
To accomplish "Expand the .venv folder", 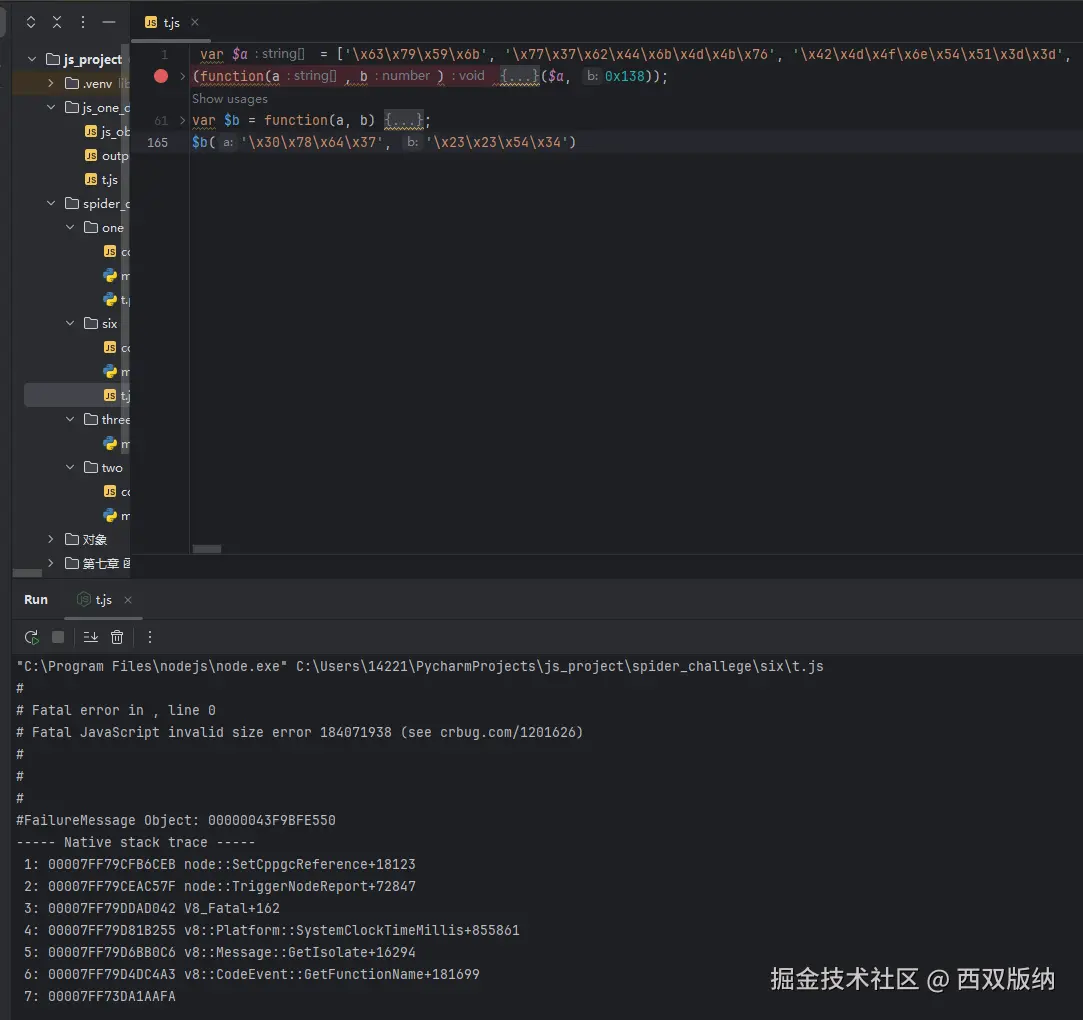I will click(x=50, y=83).
